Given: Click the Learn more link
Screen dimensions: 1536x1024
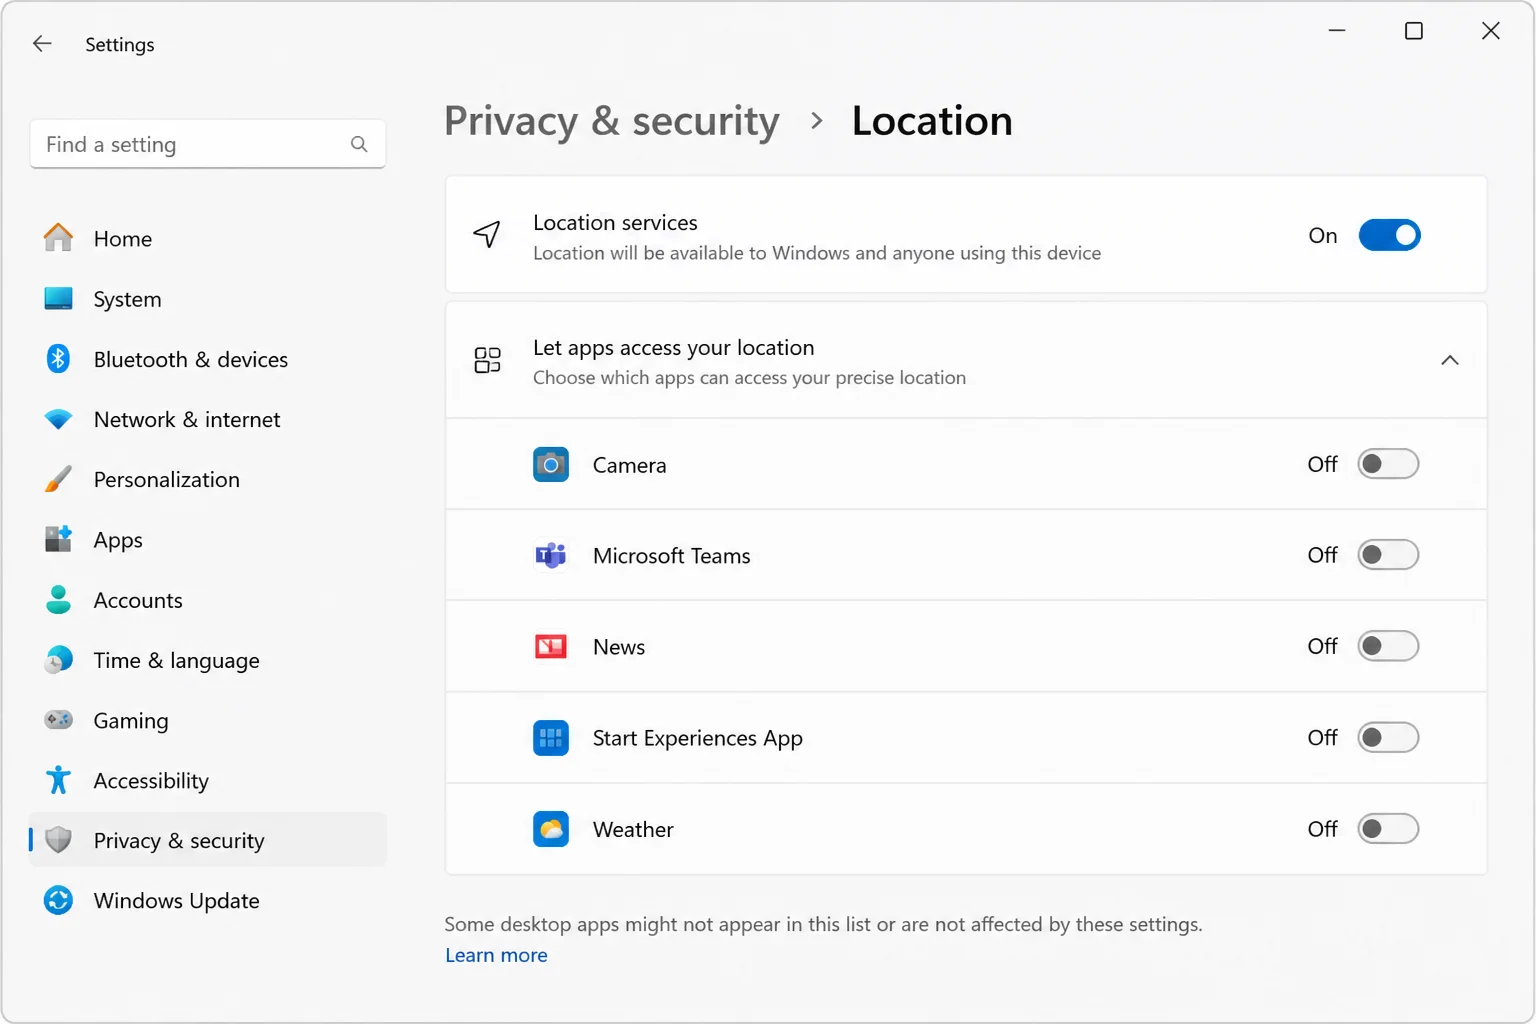Looking at the screenshot, I should click(x=496, y=955).
